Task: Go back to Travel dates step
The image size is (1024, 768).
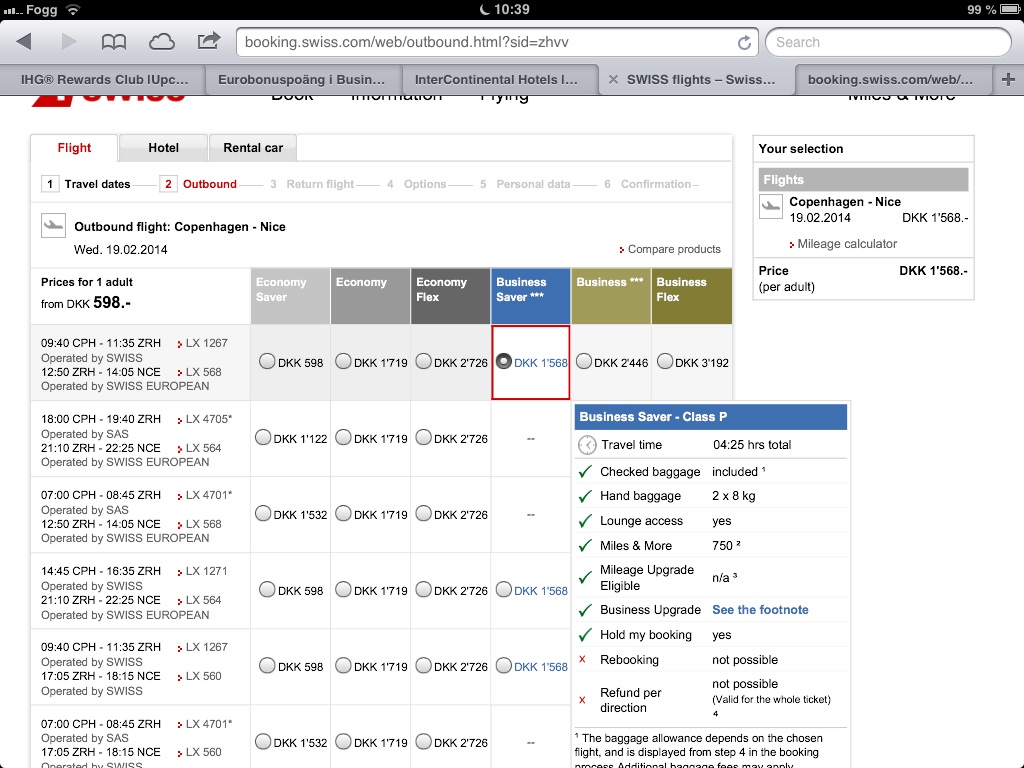Action: pyautogui.click(x=97, y=184)
